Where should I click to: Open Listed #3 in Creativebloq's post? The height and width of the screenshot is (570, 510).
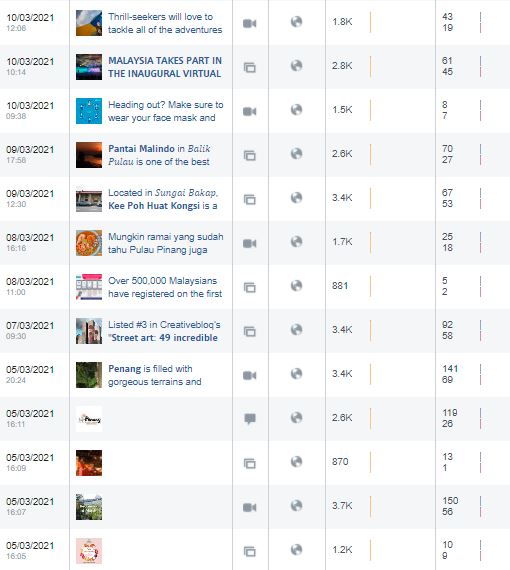[164, 331]
